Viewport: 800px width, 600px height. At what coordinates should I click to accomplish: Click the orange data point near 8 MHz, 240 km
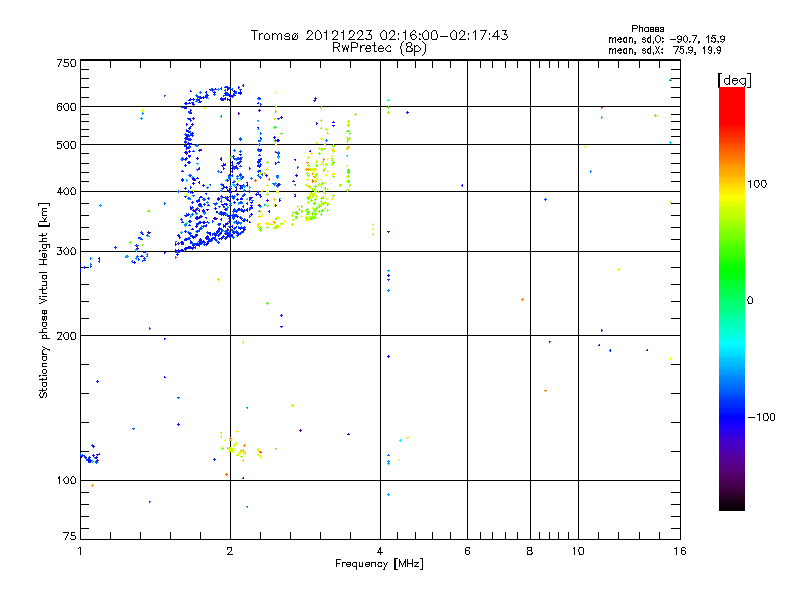(x=522, y=299)
